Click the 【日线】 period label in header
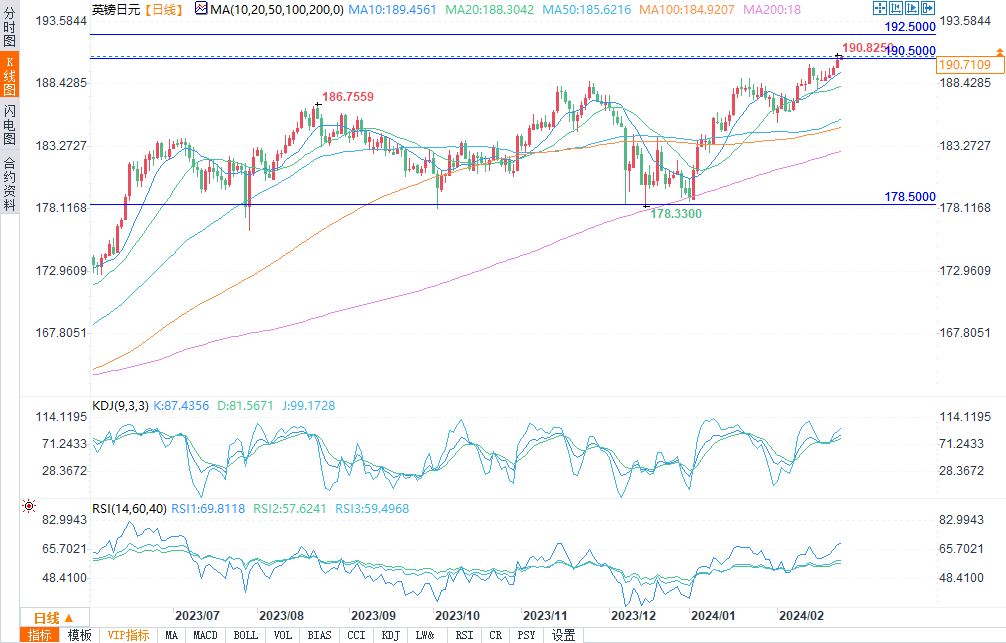 click(x=162, y=9)
